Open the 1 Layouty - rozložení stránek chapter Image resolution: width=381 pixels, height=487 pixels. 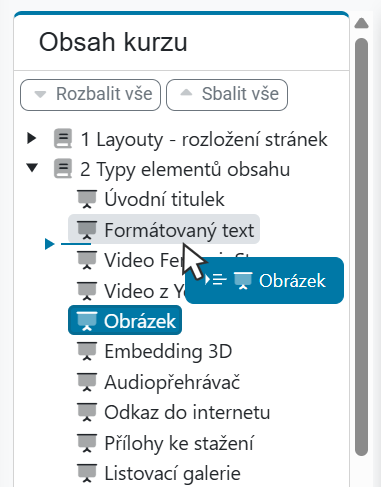(204, 139)
